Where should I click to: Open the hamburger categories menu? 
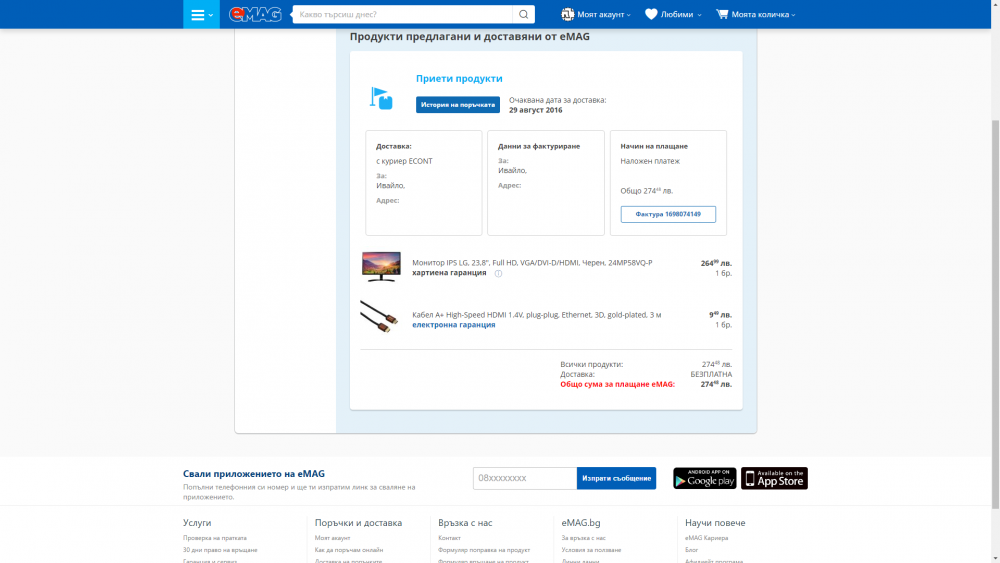coord(202,14)
